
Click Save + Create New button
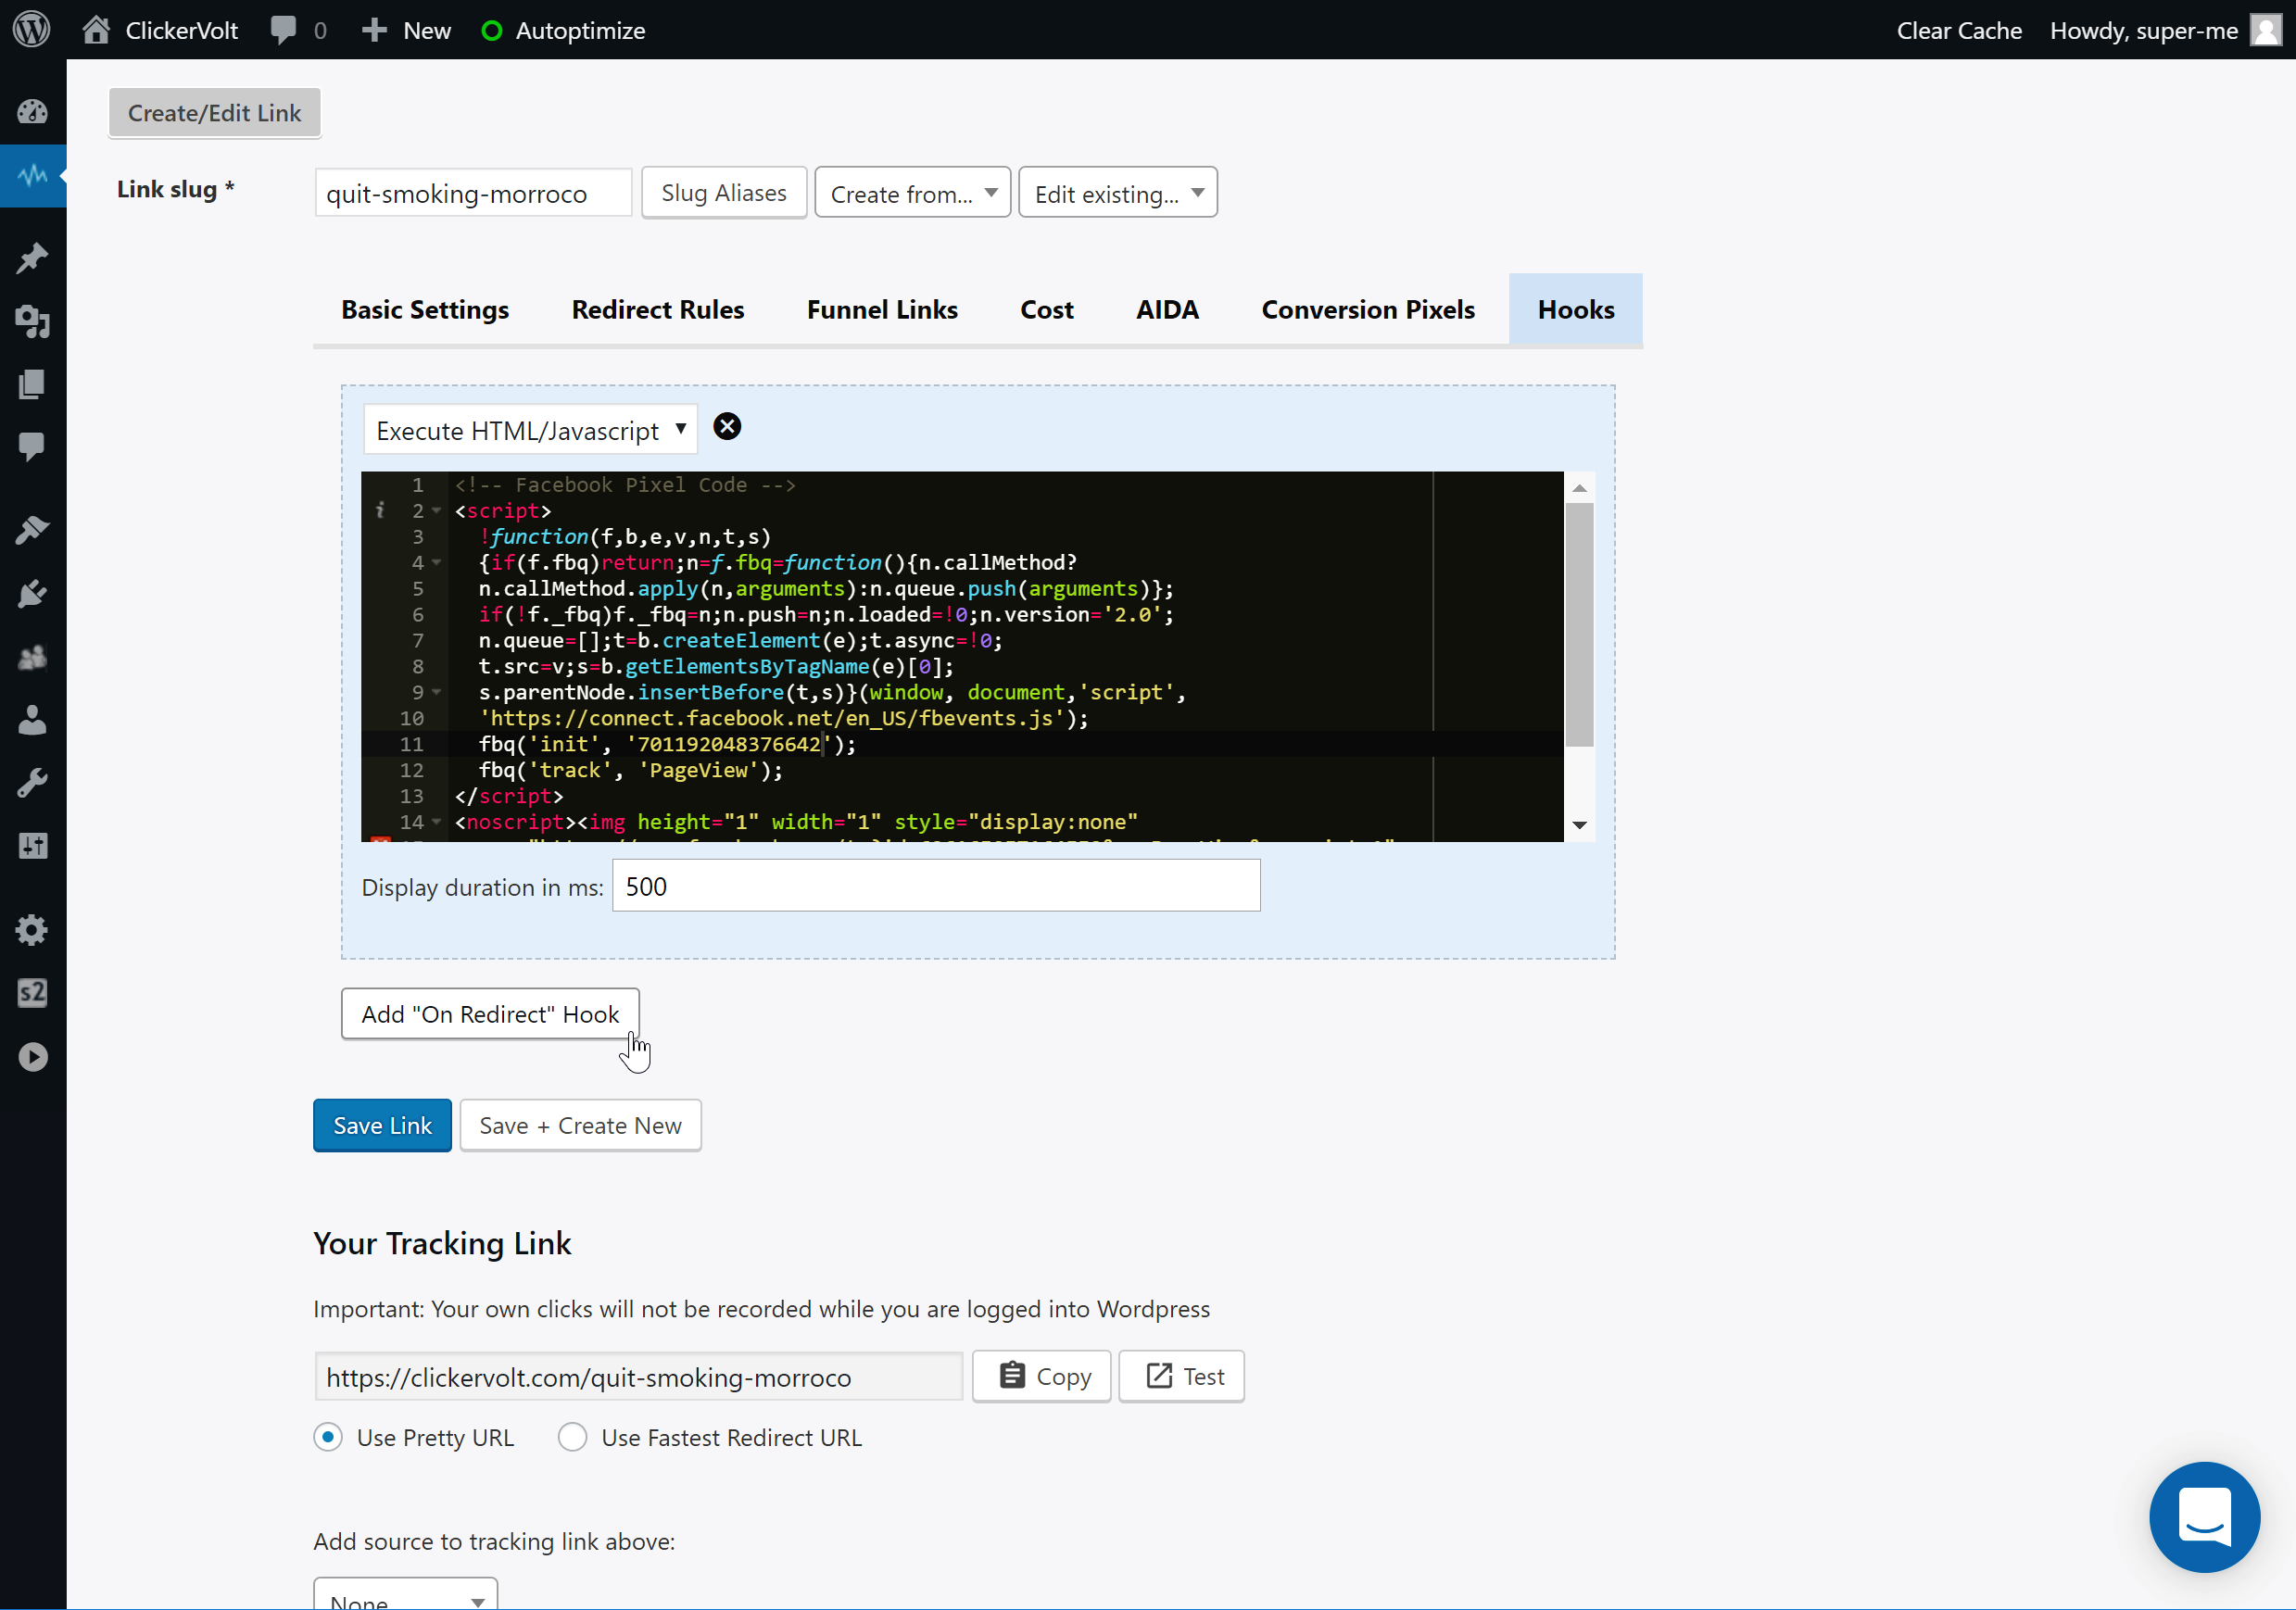580,1126
